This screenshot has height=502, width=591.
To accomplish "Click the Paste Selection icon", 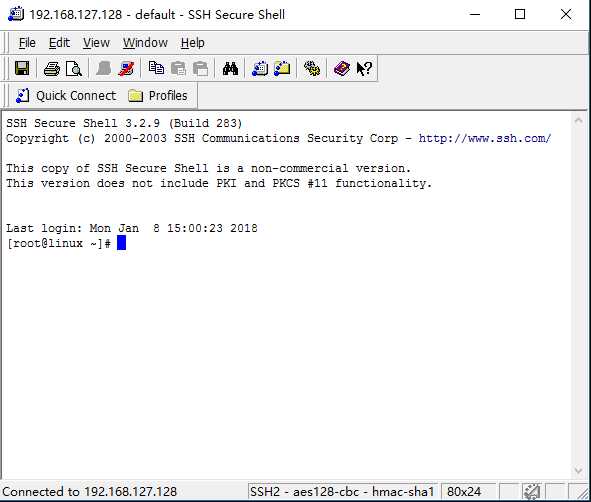I will (x=201, y=69).
